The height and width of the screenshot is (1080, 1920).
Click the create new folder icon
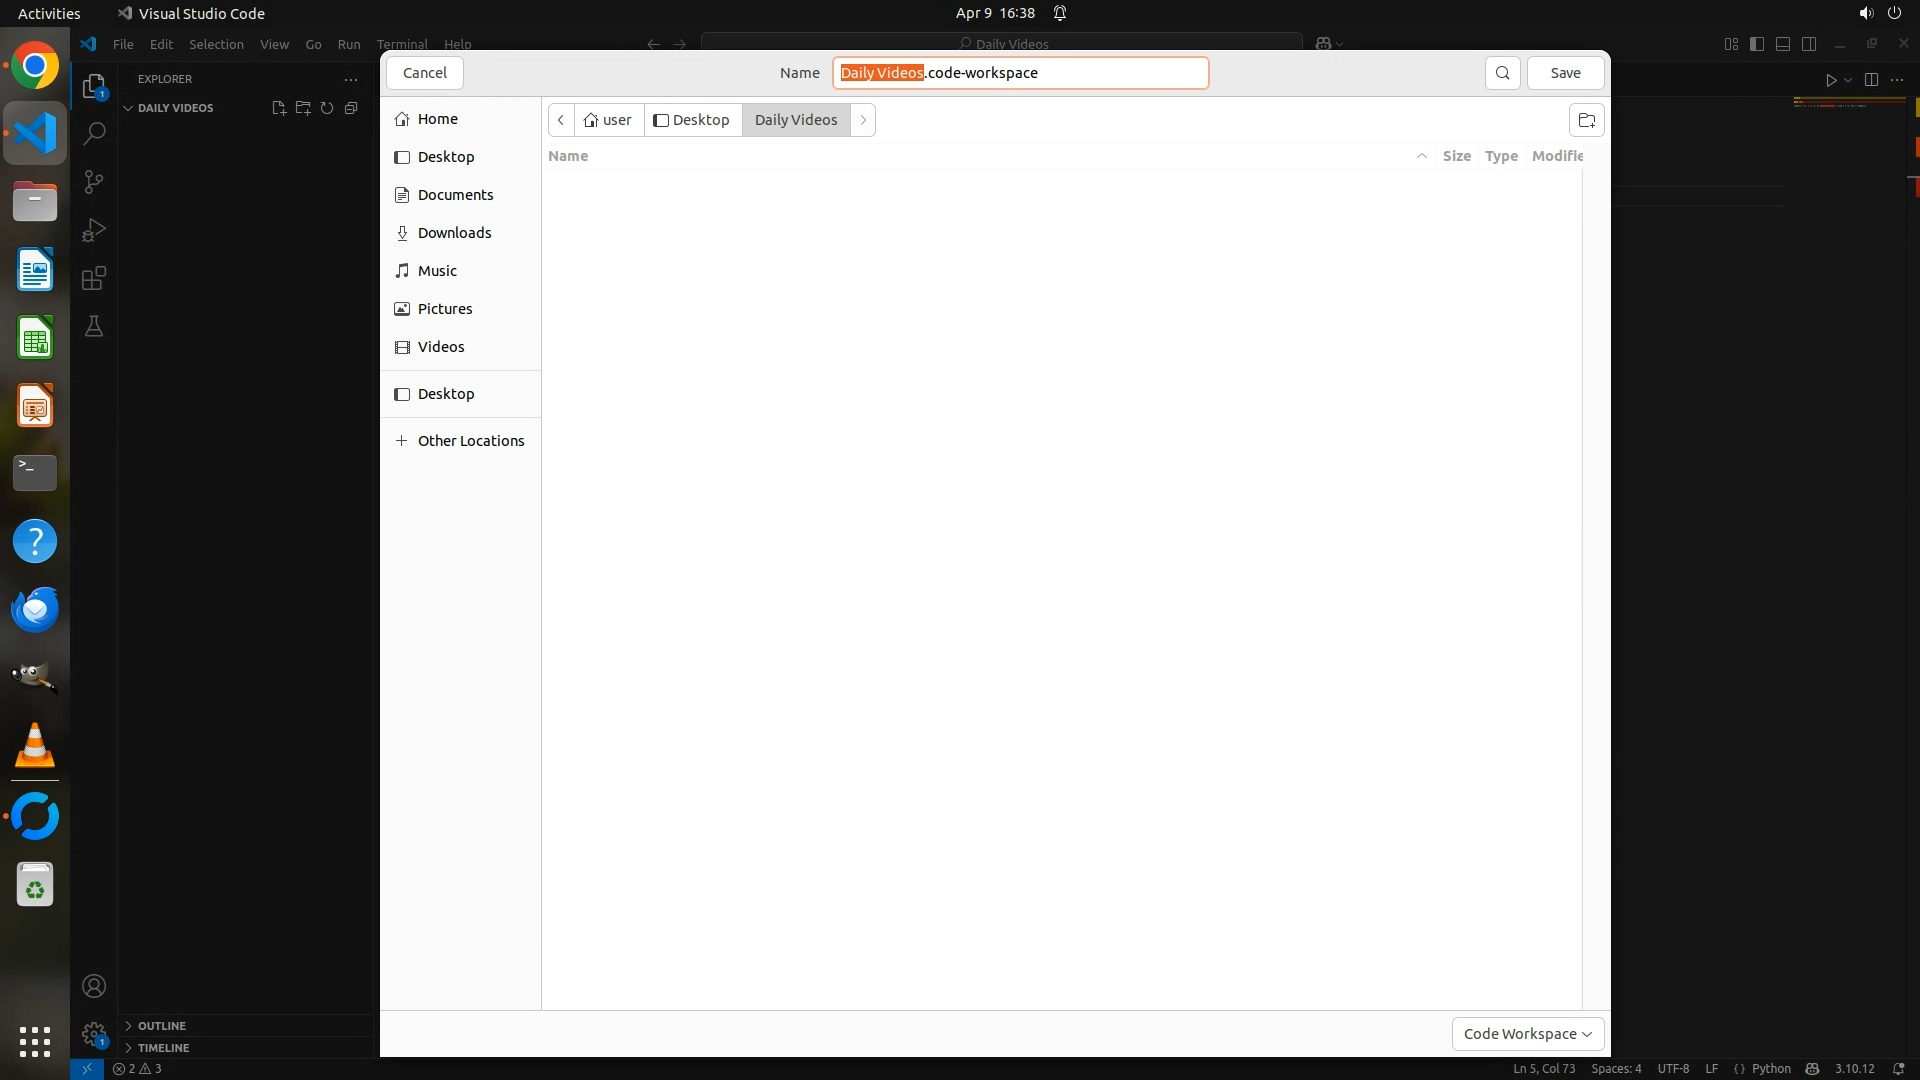(1586, 120)
